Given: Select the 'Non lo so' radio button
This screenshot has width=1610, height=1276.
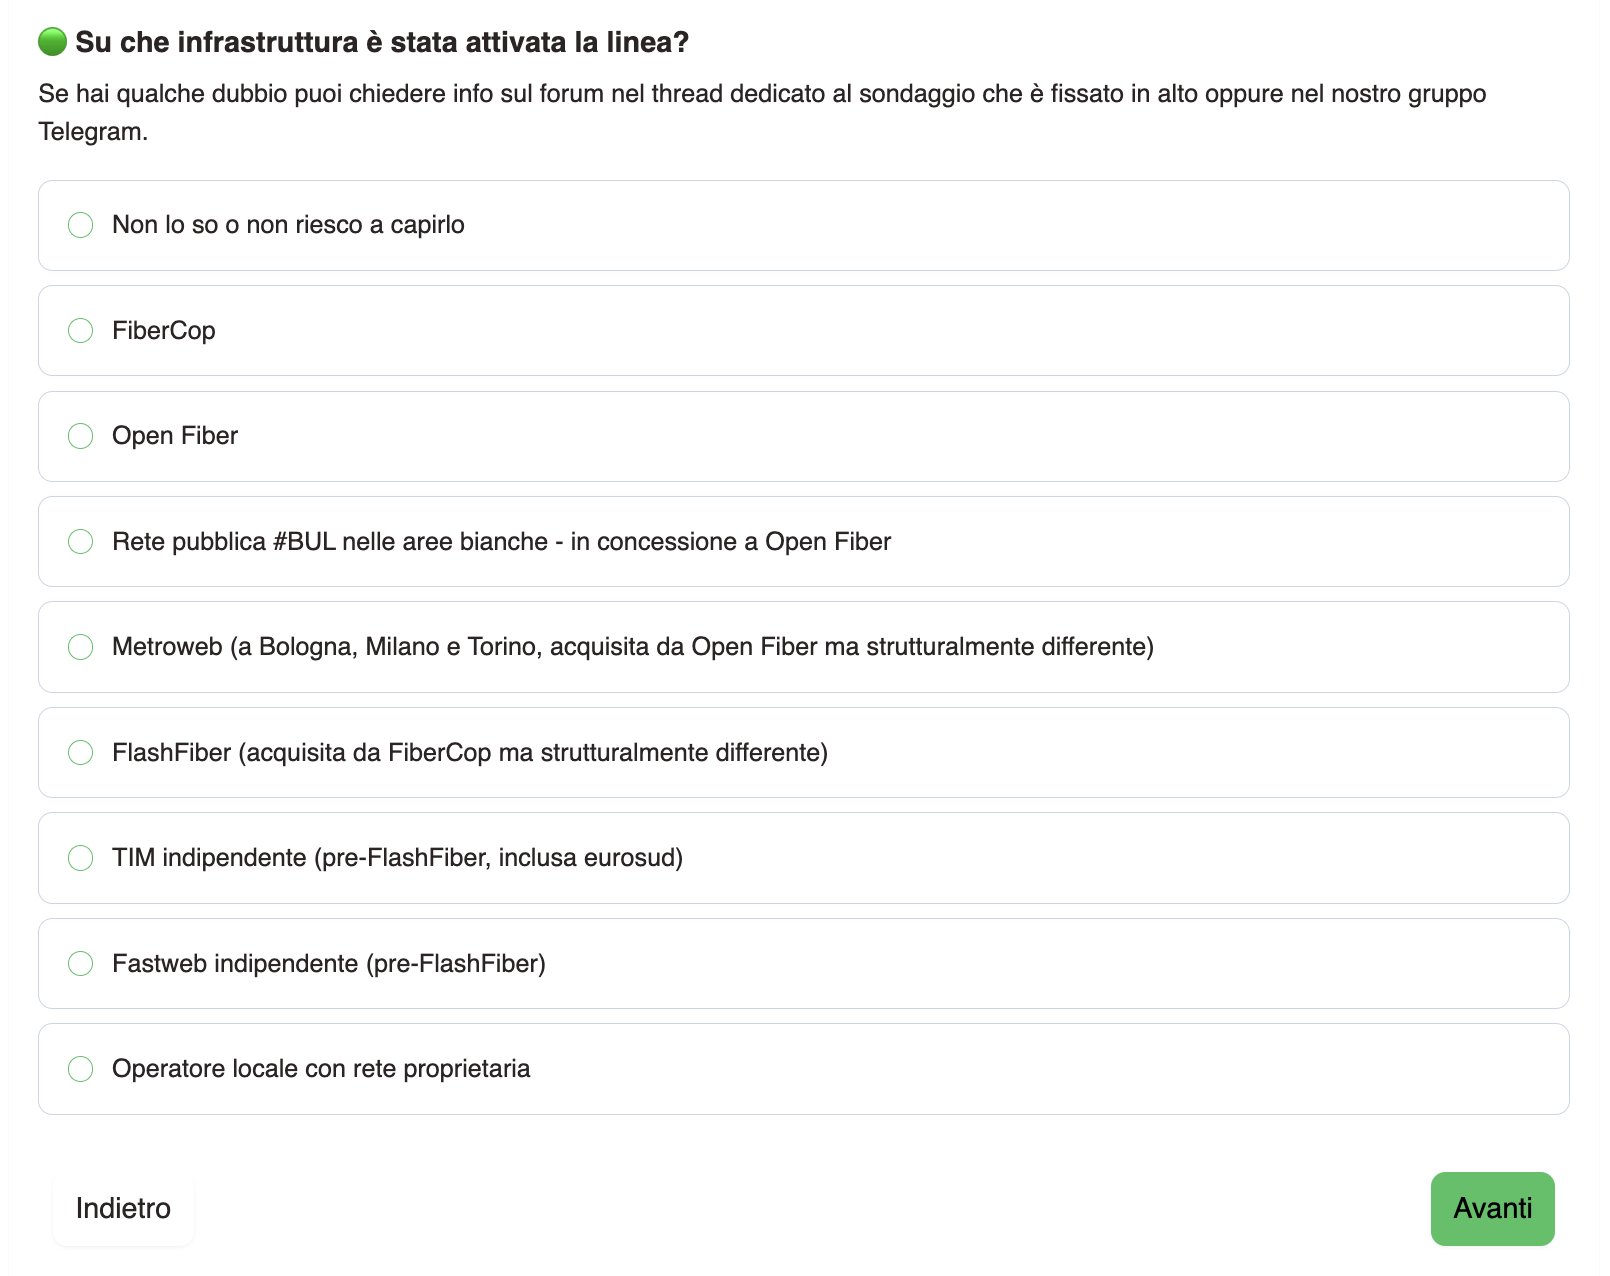Looking at the screenshot, I should (x=80, y=225).
